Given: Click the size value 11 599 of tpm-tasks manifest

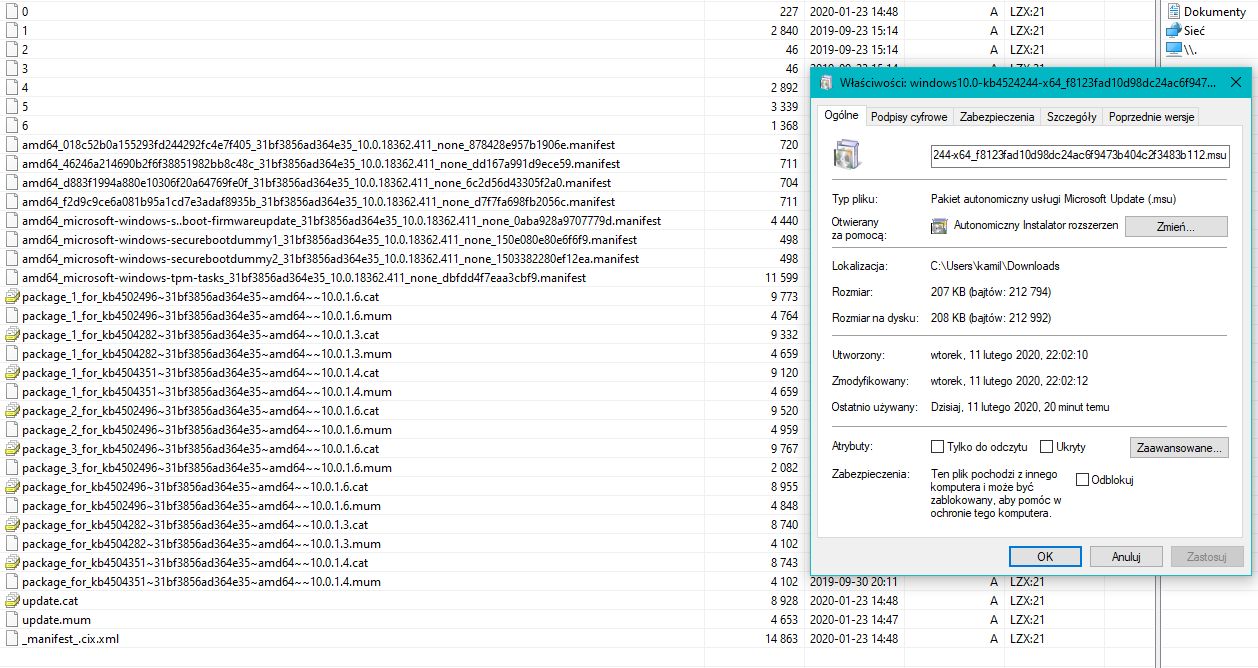Looking at the screenshot, I should [781, 277].
